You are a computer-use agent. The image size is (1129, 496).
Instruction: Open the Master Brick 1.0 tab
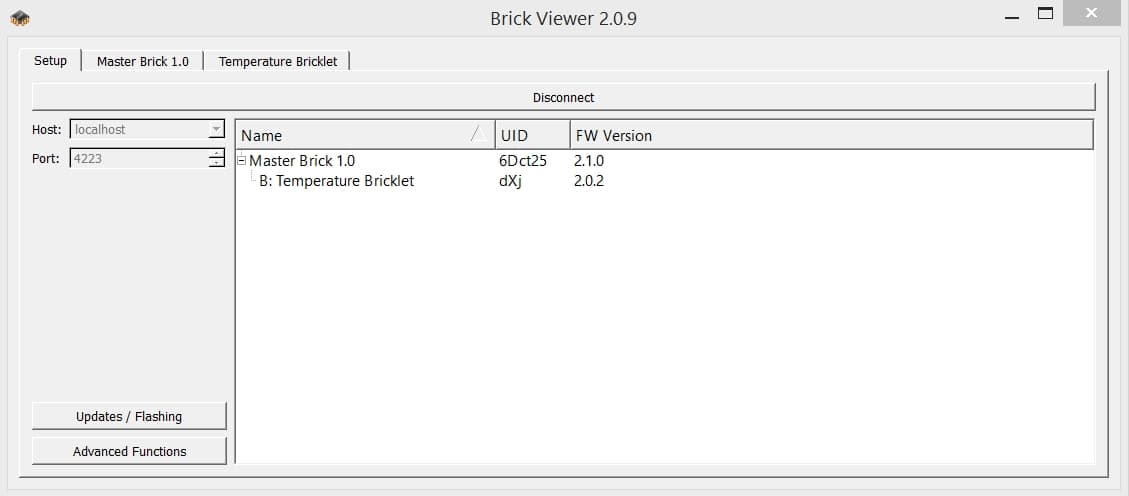click(x=142, y=61)
